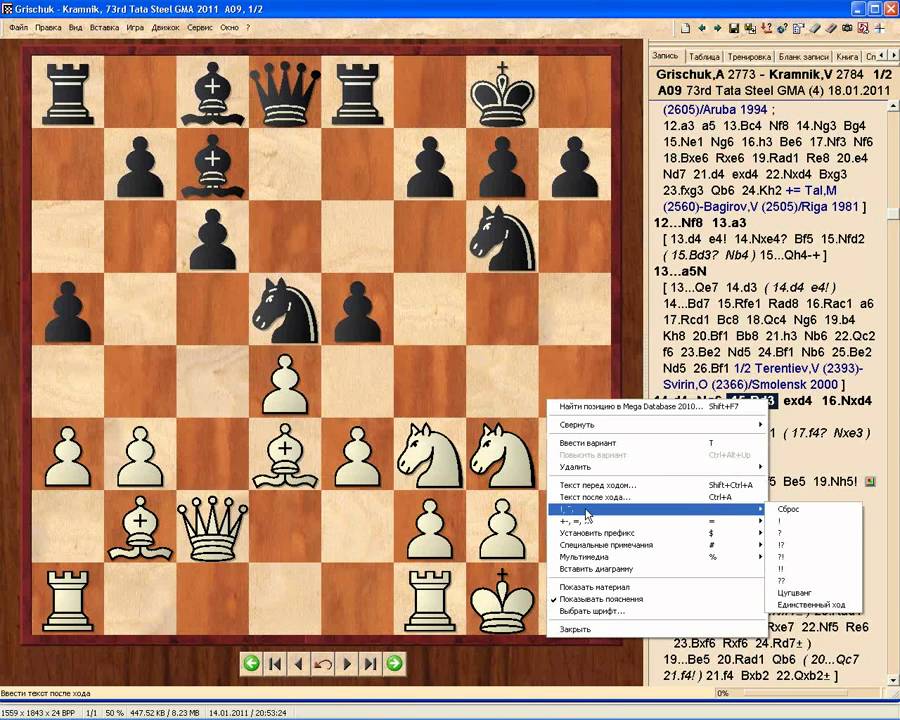Click the globe with question mark icon
The height and width of the screenshot is (720, 900).
(x=782, y=28)
